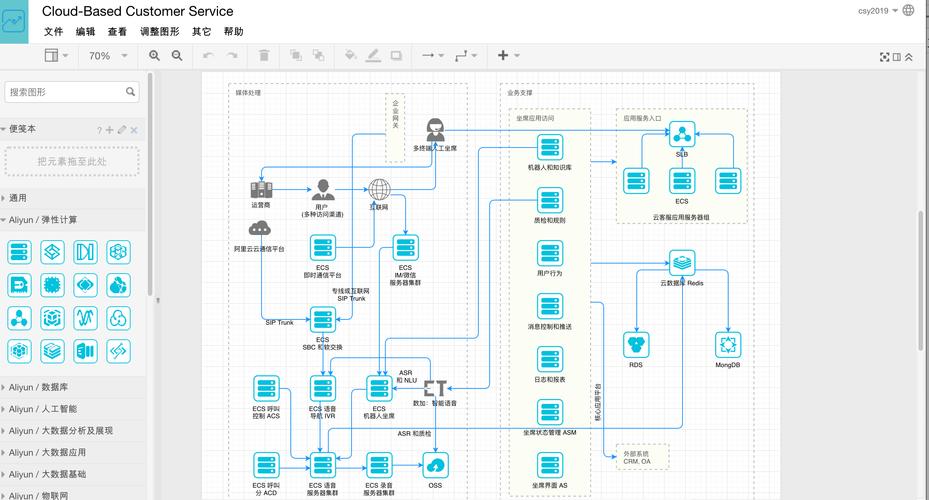Image resolution: width=929 pixels, height=500 pixels.
Task: Click the shapes sidebar vertical scrollbar
Action: [x=150, y=184]
